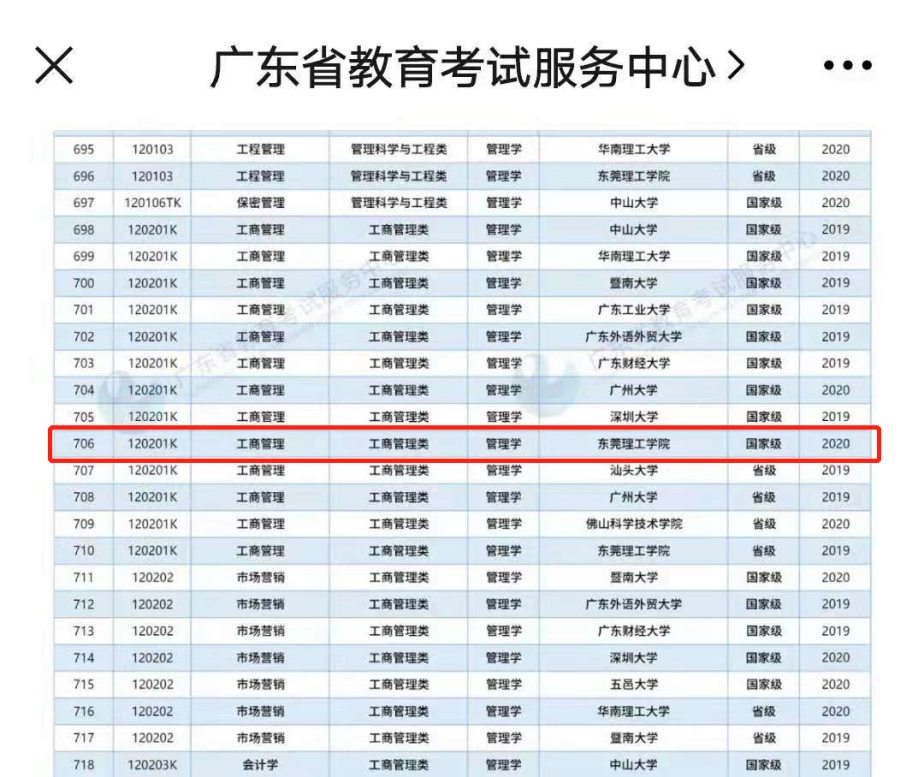The height and width of the screenshot is (777, 924).
Task: Tap the chevron next to the title
Action: tap(736, 66)
